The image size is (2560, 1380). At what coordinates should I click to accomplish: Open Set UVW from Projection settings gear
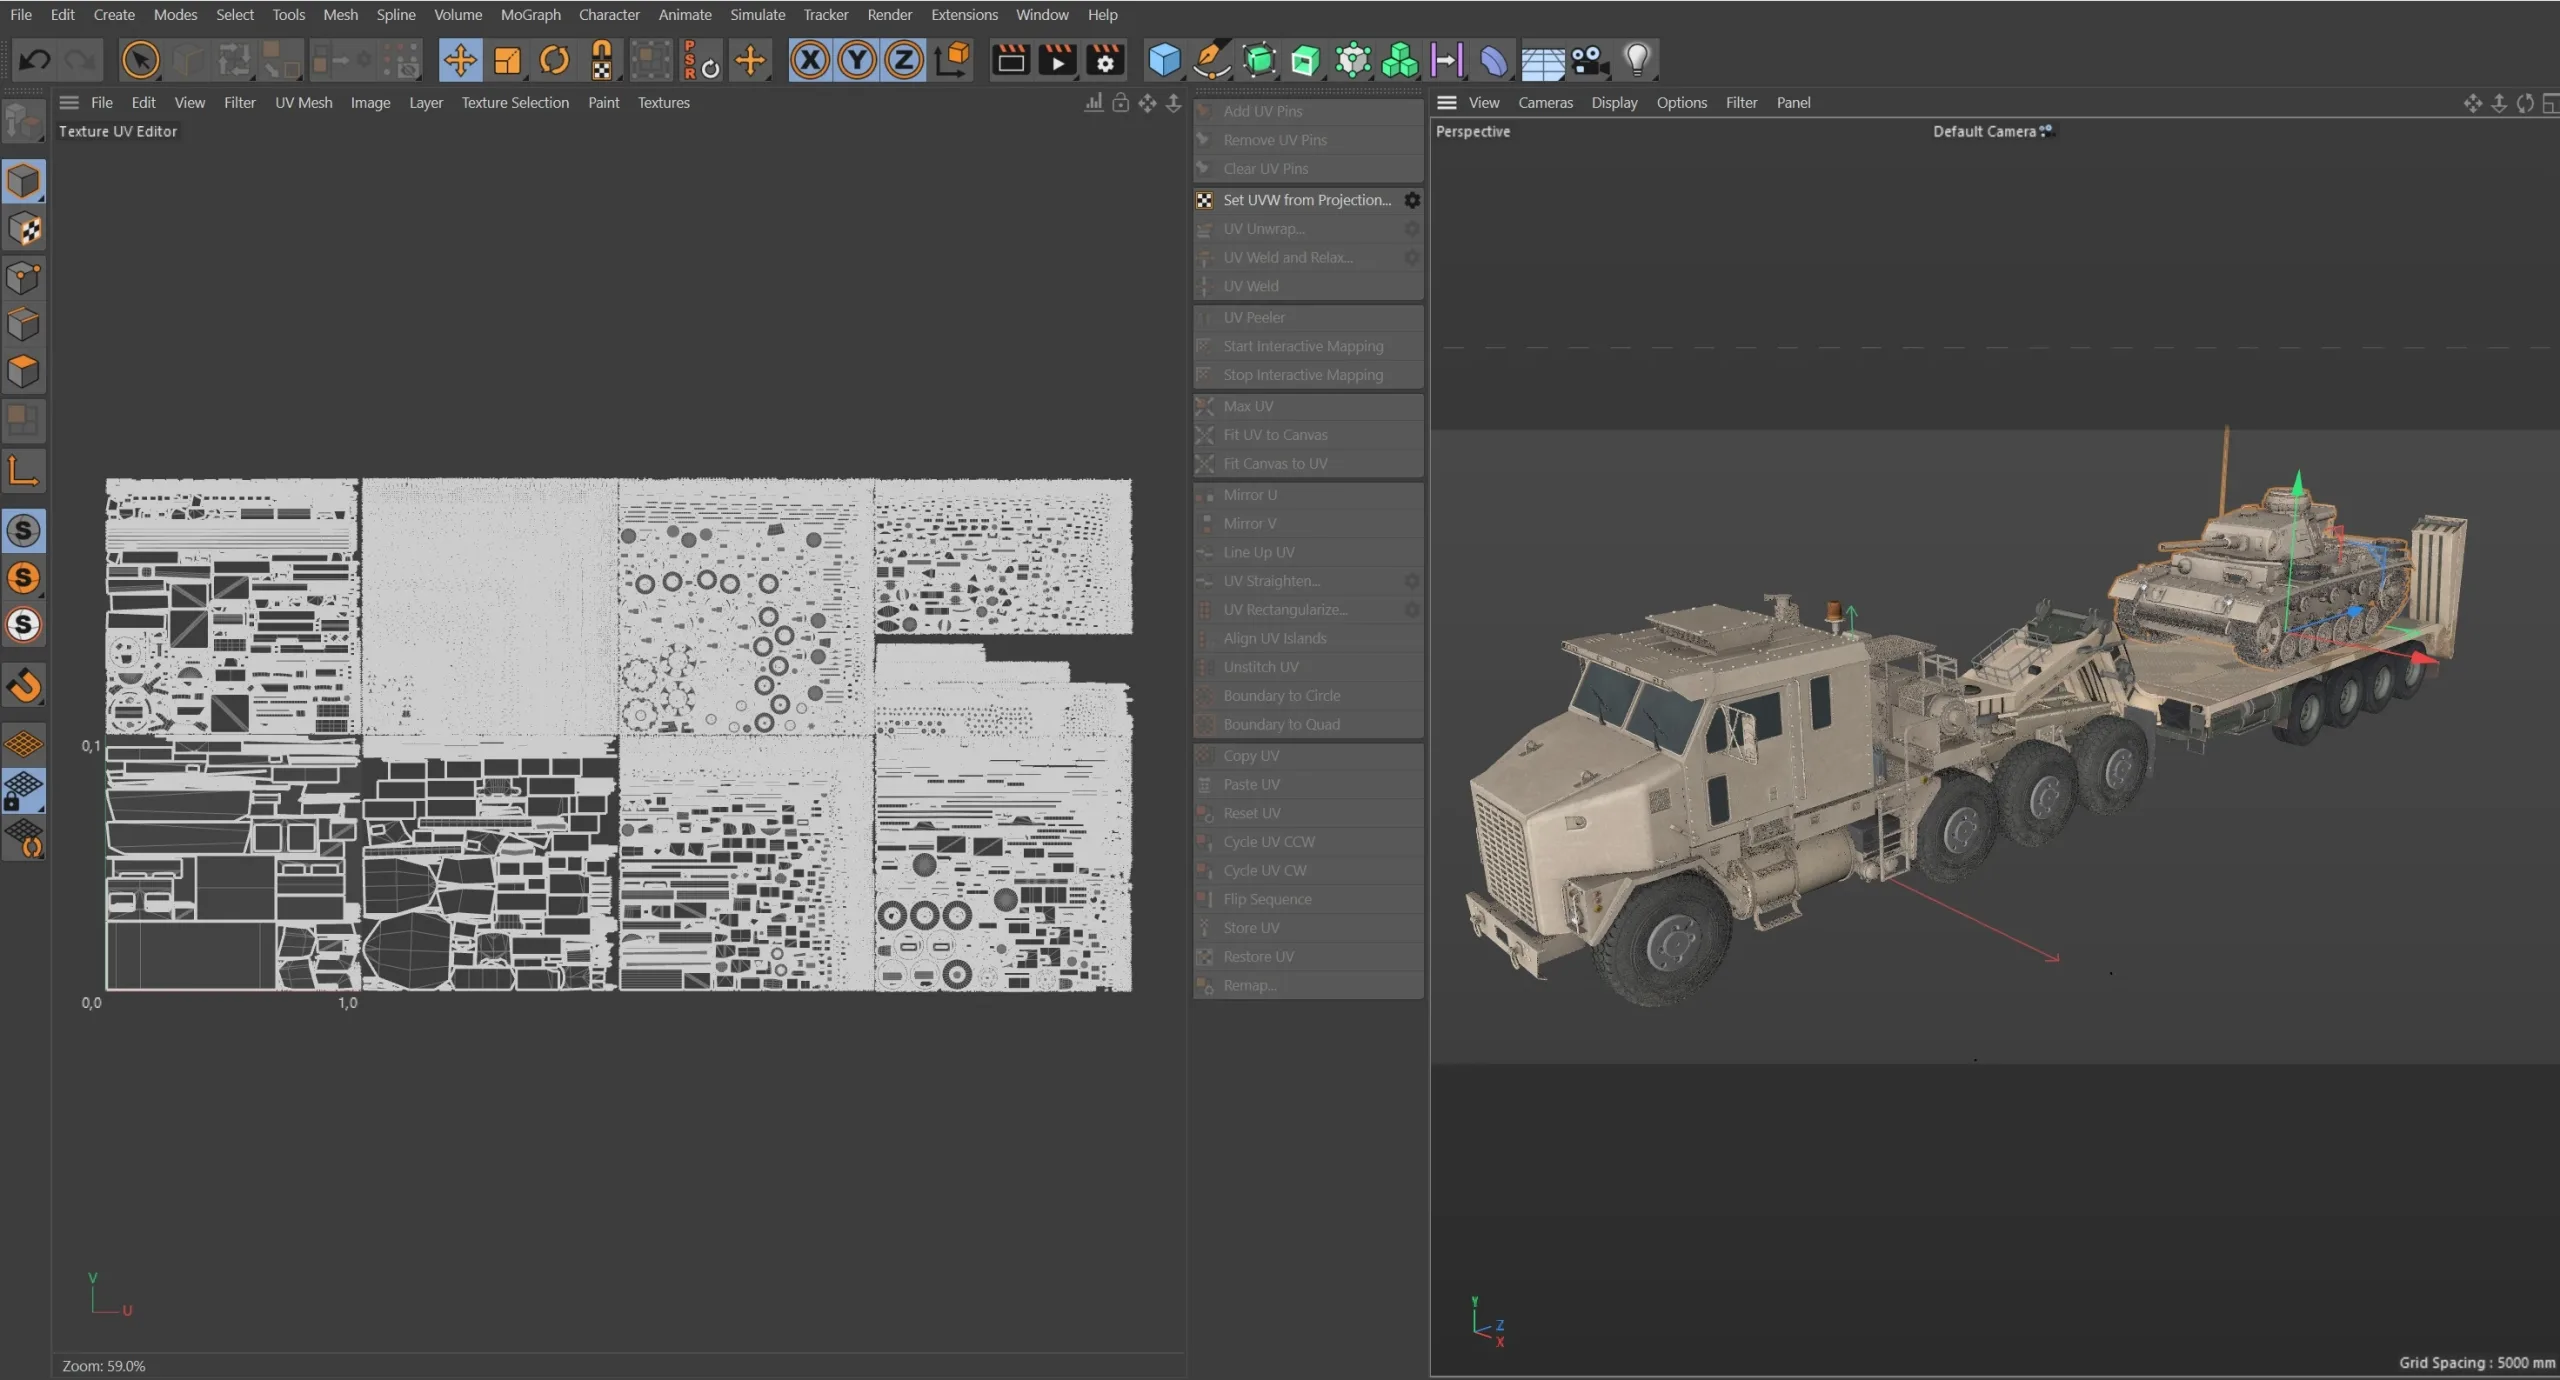pyautogui.click(x=1412, y=200)
